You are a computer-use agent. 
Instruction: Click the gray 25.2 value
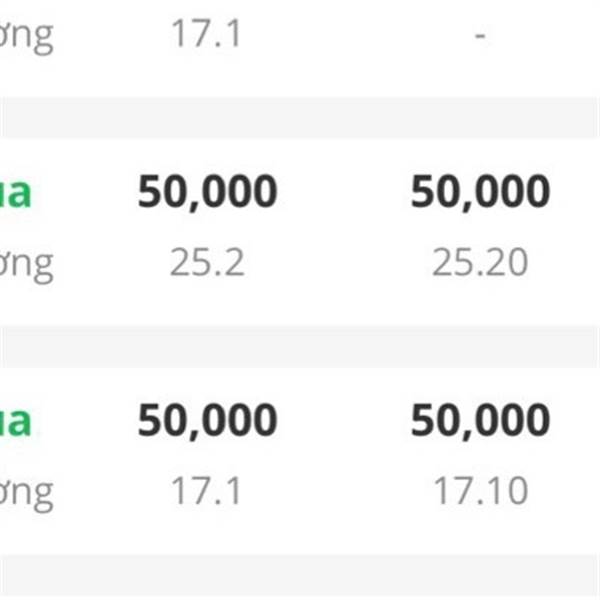click(207, 262)
